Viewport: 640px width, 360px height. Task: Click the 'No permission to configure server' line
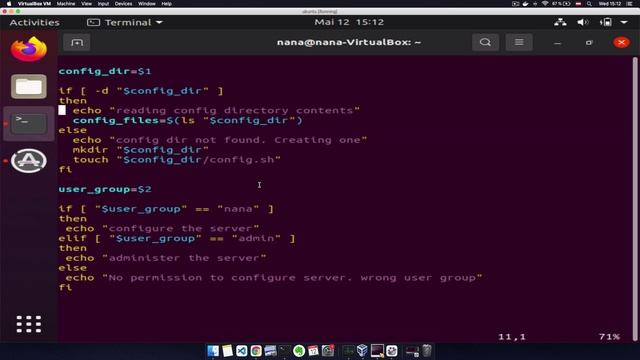[x=274, y=278]
